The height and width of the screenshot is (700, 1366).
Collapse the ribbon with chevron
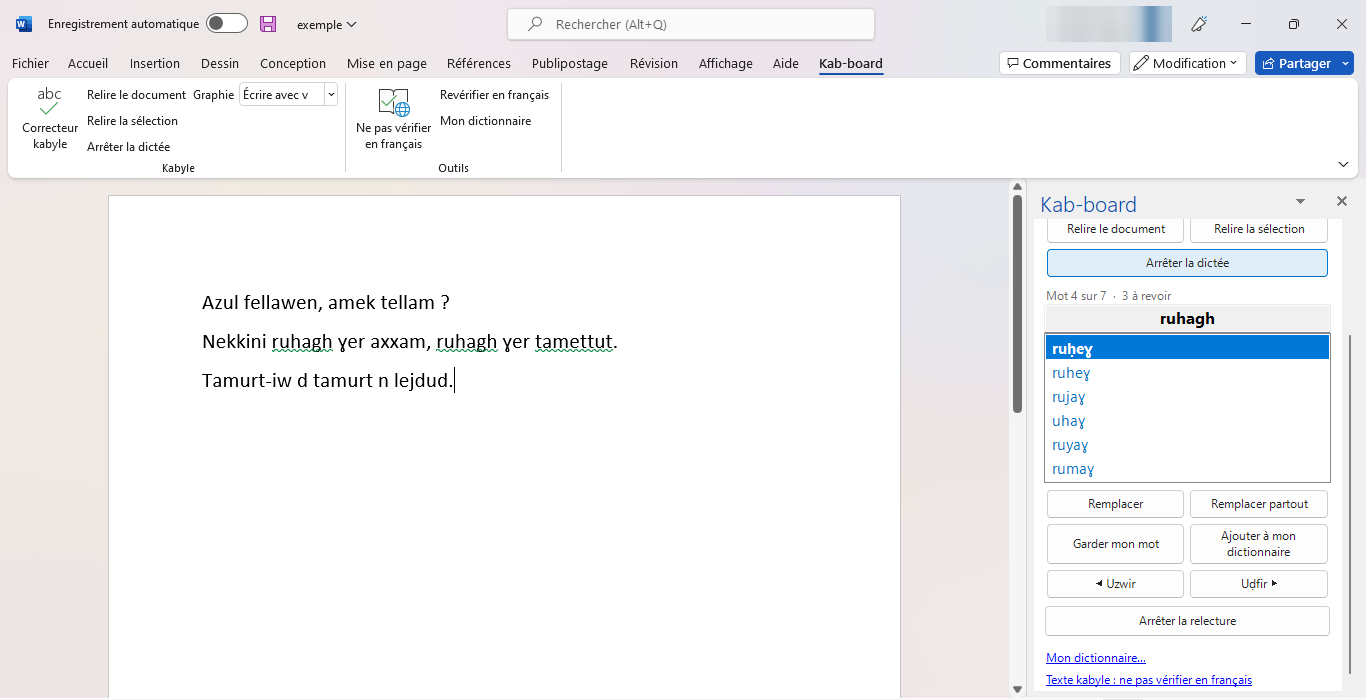click(x=1343, y=164)
